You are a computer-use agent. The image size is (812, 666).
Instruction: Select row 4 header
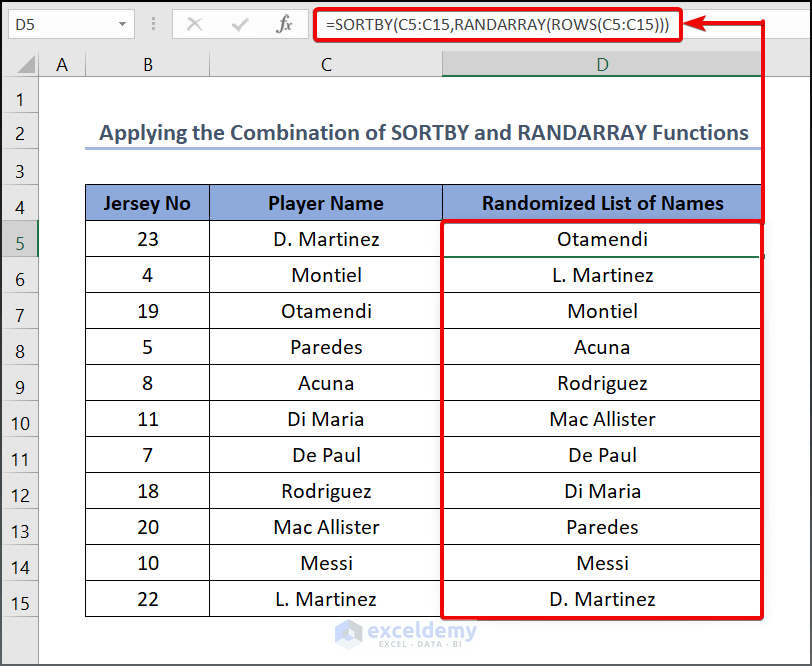pyautogui.click(x=20, y=203)
